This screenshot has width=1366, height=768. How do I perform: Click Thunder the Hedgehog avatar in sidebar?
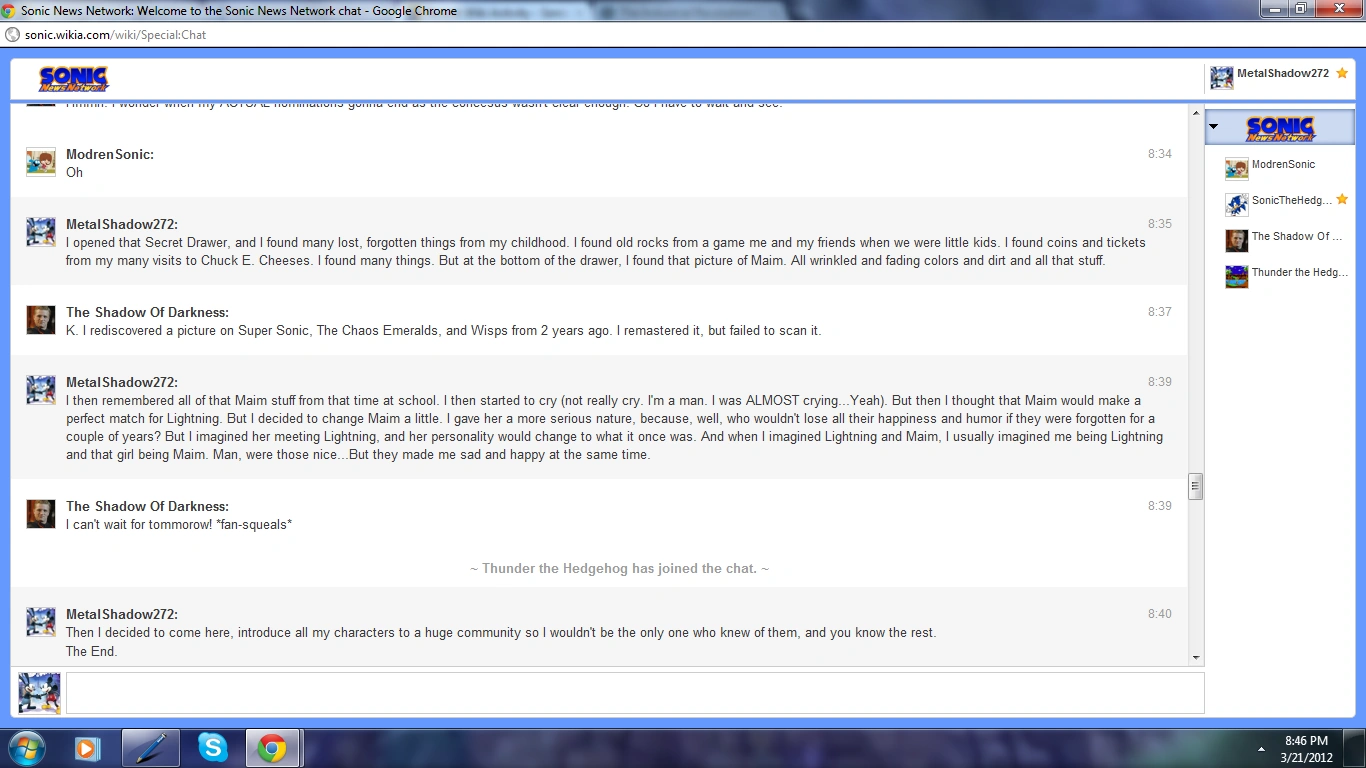[1237, 276]
